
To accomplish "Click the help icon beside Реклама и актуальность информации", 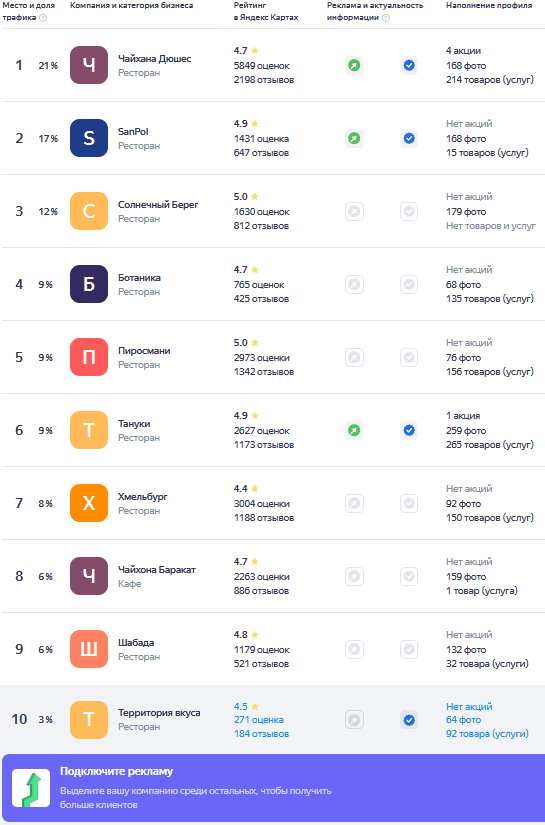I will pyautogui.click(x=386, y=18).
